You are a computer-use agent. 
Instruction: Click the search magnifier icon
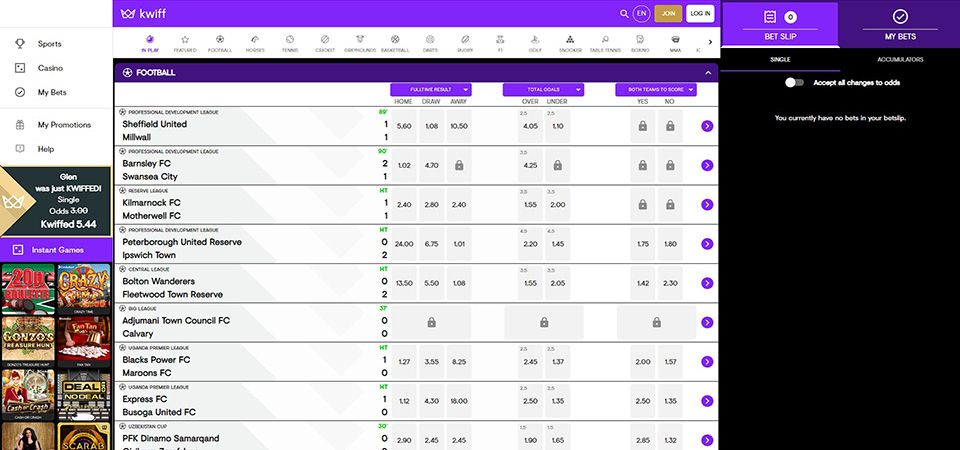[x=624, y=13]
